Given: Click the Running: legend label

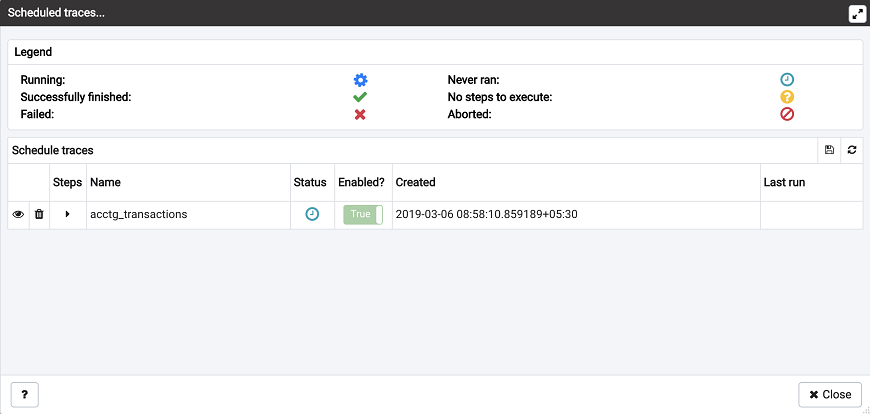Looking at the screenshot, I should click(x=43, y=80).
